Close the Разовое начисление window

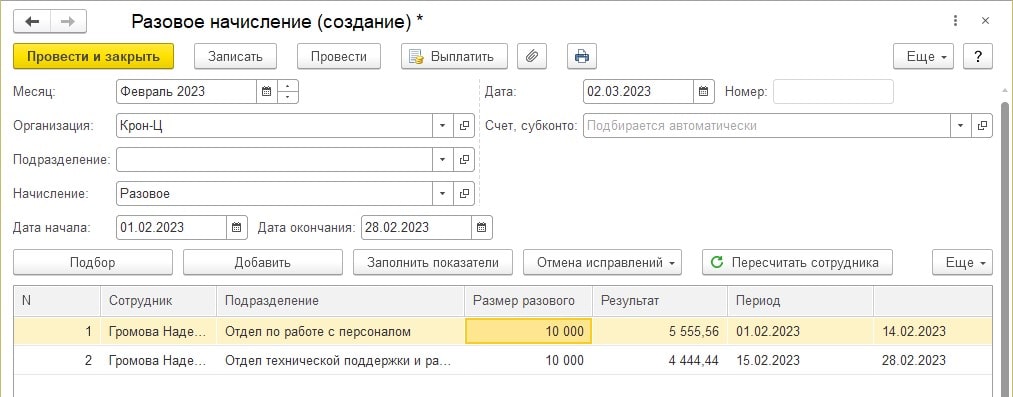(x=985, y=21)
